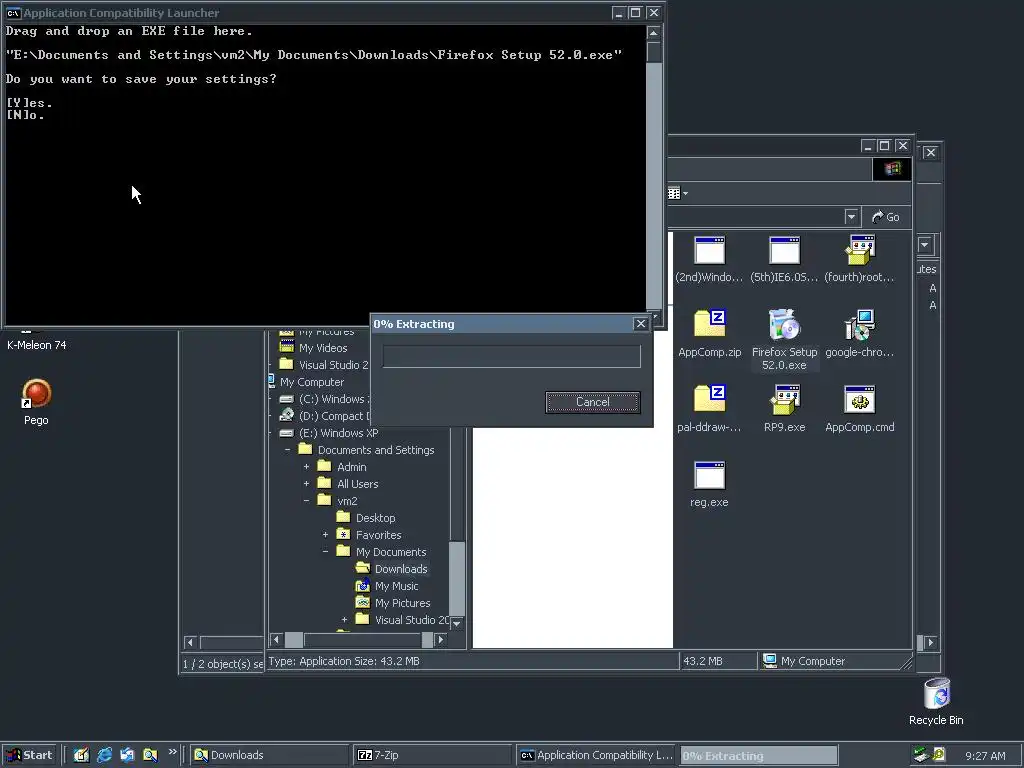The image size is (1024, 768).
Task: Select the RP9.exe file icon
Action: pyautogui.click(x=784, y=400)
